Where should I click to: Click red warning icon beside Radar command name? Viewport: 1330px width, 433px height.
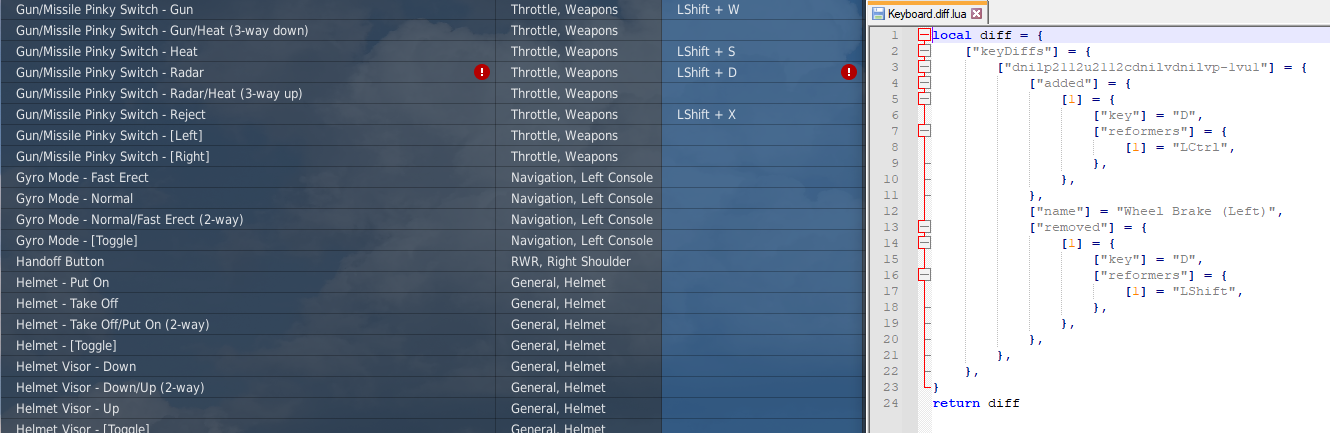pos(483,72)
